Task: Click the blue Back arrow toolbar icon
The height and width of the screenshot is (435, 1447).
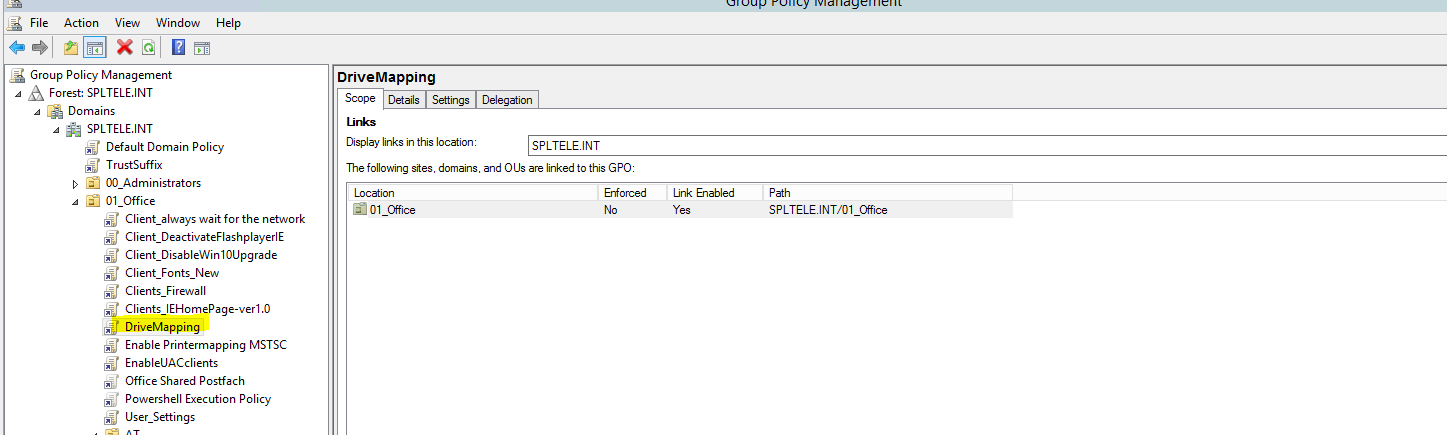Action: pos(17,47)
